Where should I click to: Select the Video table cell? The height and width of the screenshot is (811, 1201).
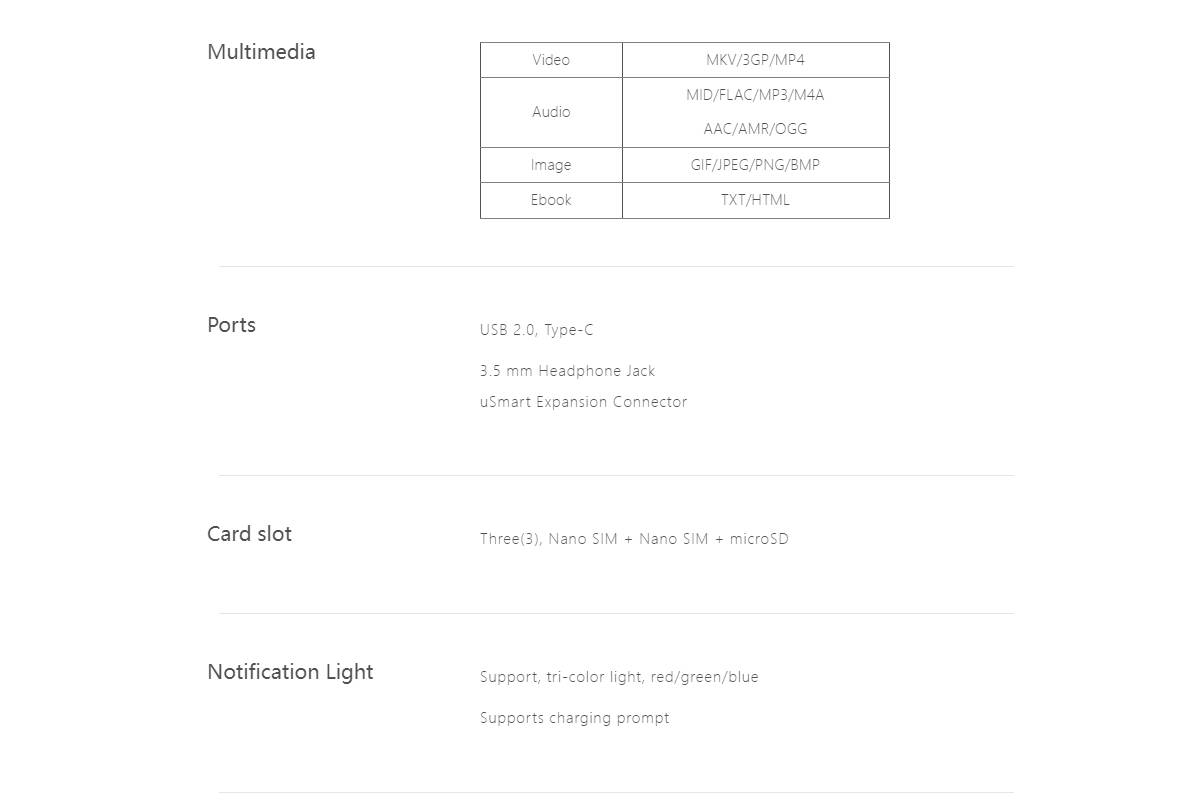point(551,60)
